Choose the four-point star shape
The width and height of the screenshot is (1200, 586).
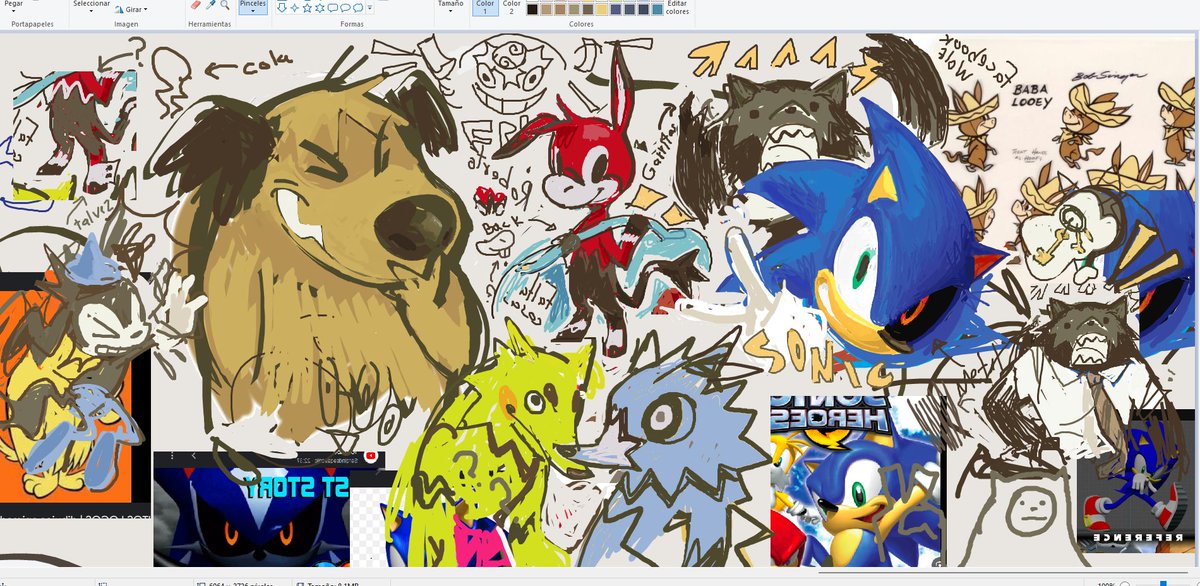294,7
